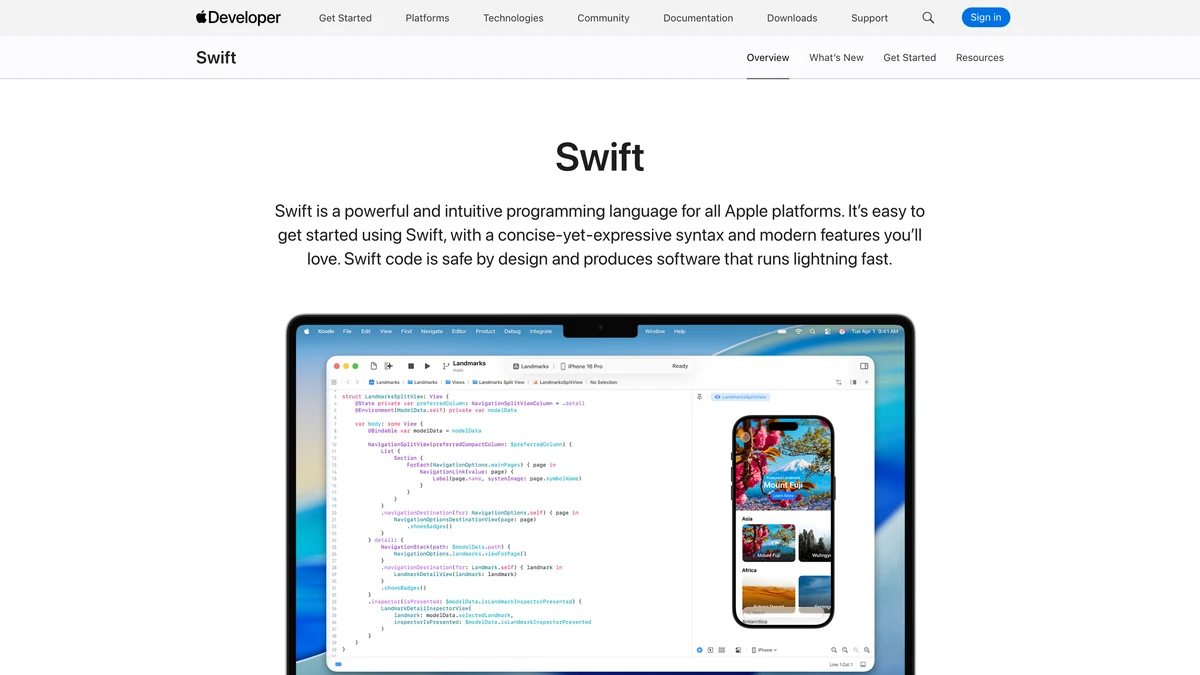Open Technologies in the top navigation
1200x675 pixels.
coord(513,18)
